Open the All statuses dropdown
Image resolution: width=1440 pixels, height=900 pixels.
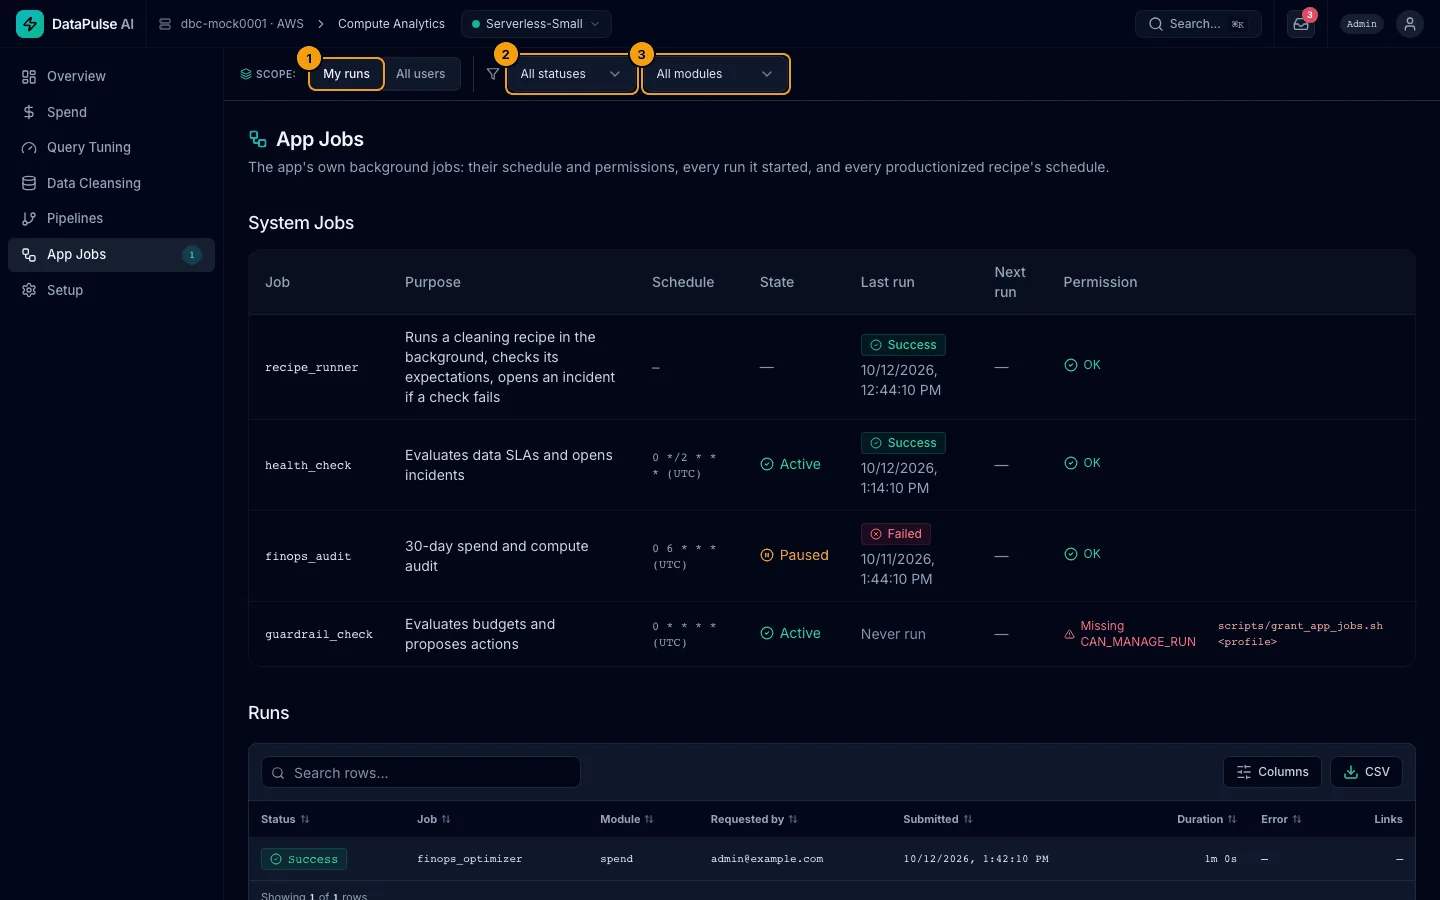[x=571, y=74]
